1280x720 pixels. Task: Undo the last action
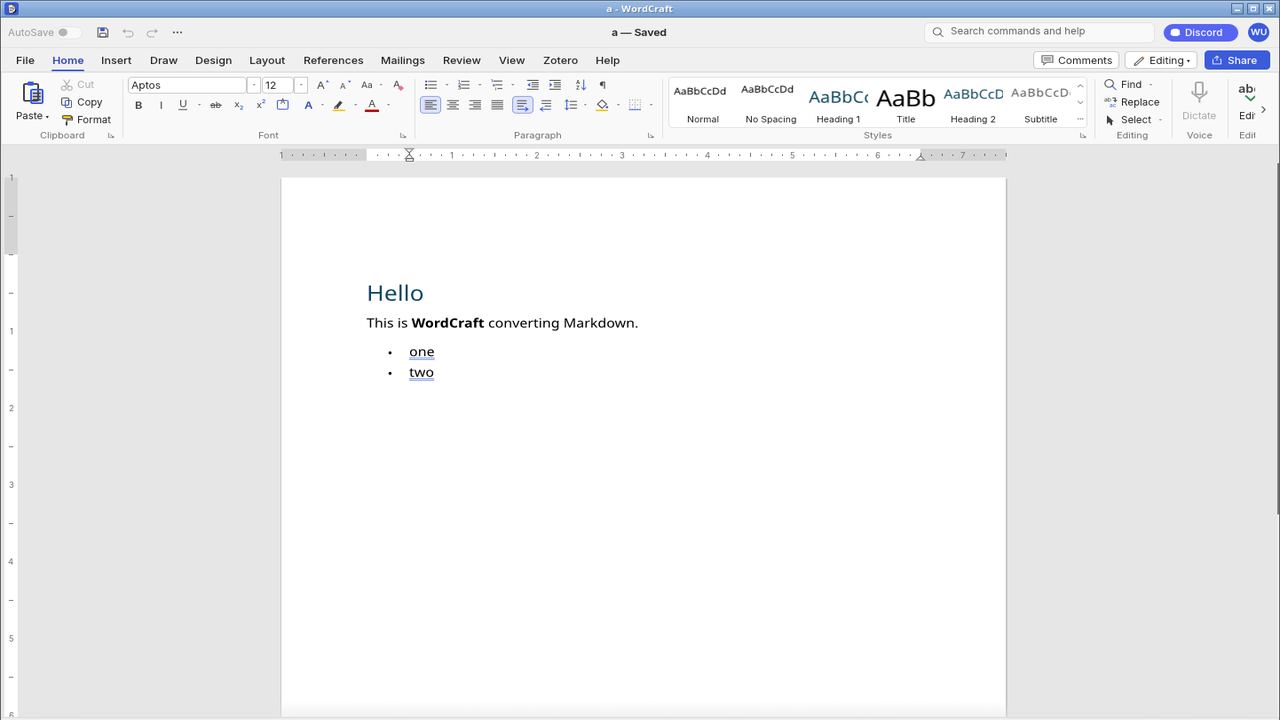127,32
